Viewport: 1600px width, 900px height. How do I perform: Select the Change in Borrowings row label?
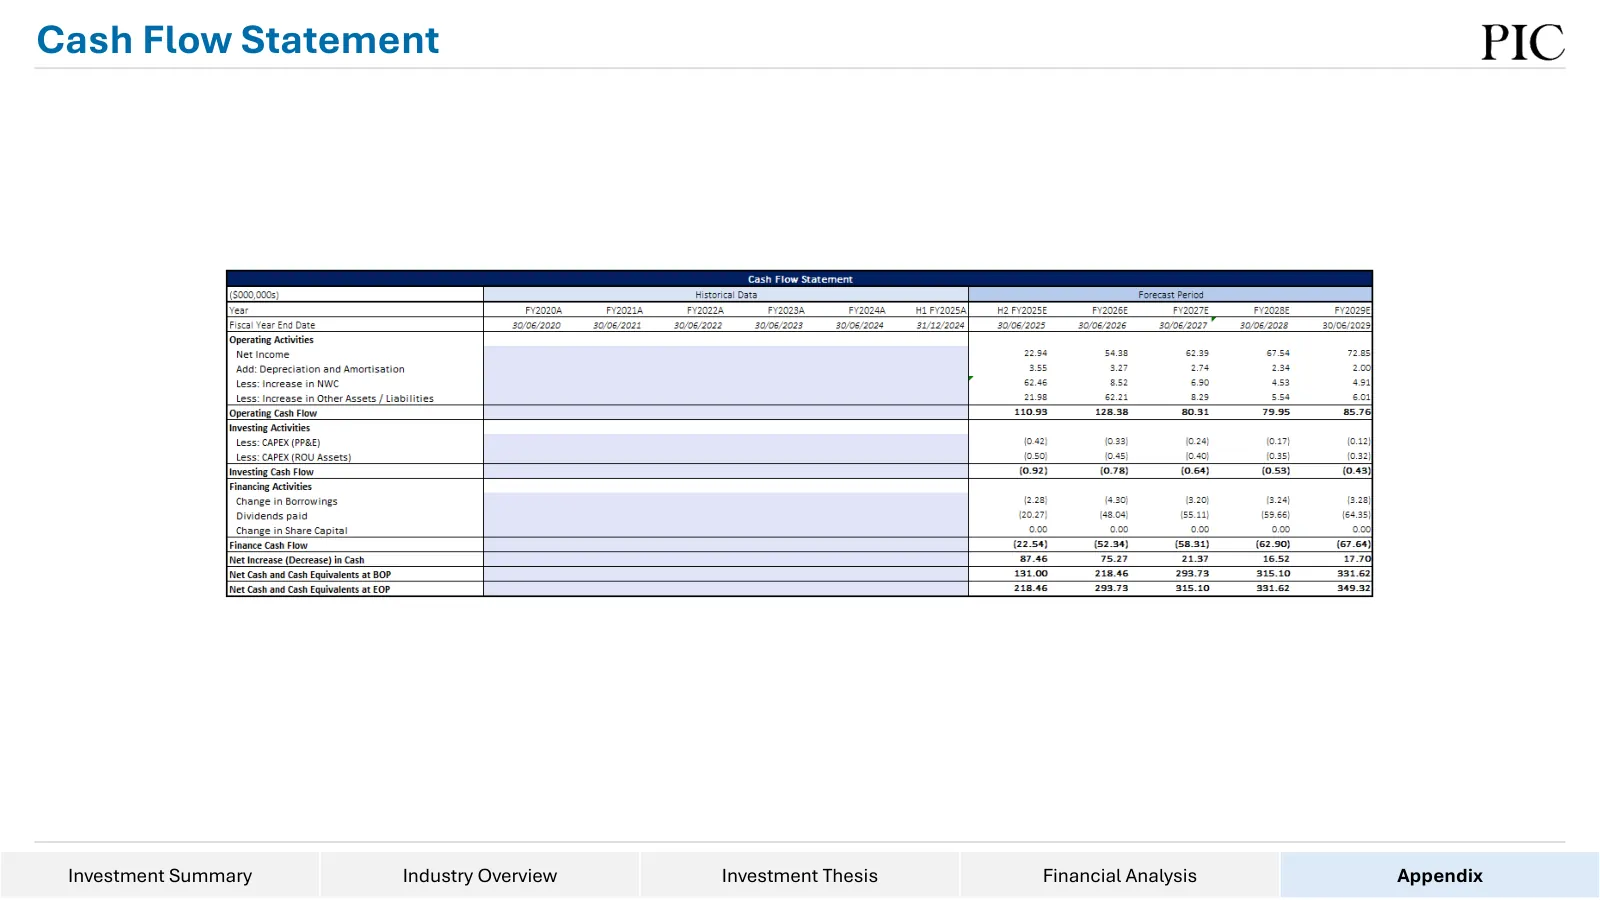[x=286, y=501]
